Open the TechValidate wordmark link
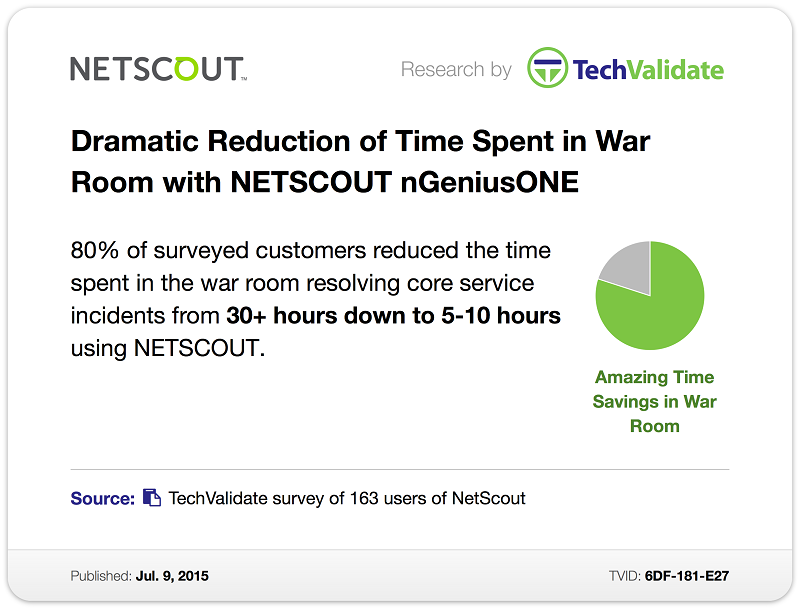800x610 pixels. (648, 70)
